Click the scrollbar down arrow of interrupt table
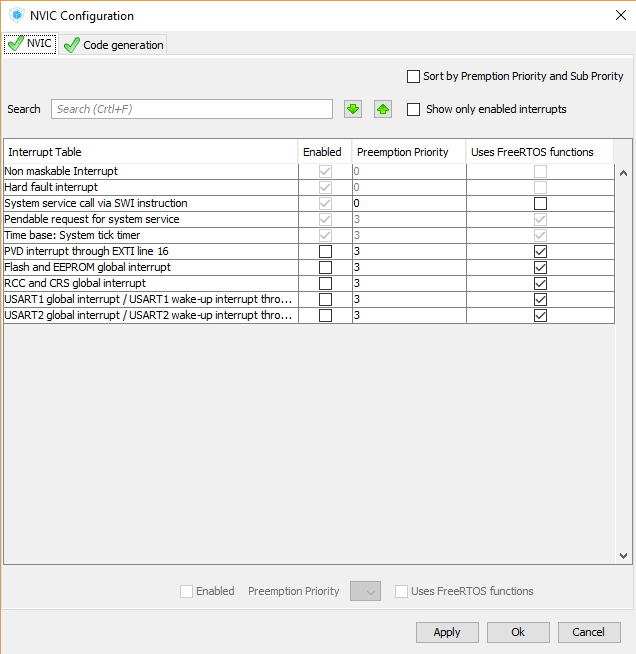This screenshot has width=636, height=654. (623, 555)
